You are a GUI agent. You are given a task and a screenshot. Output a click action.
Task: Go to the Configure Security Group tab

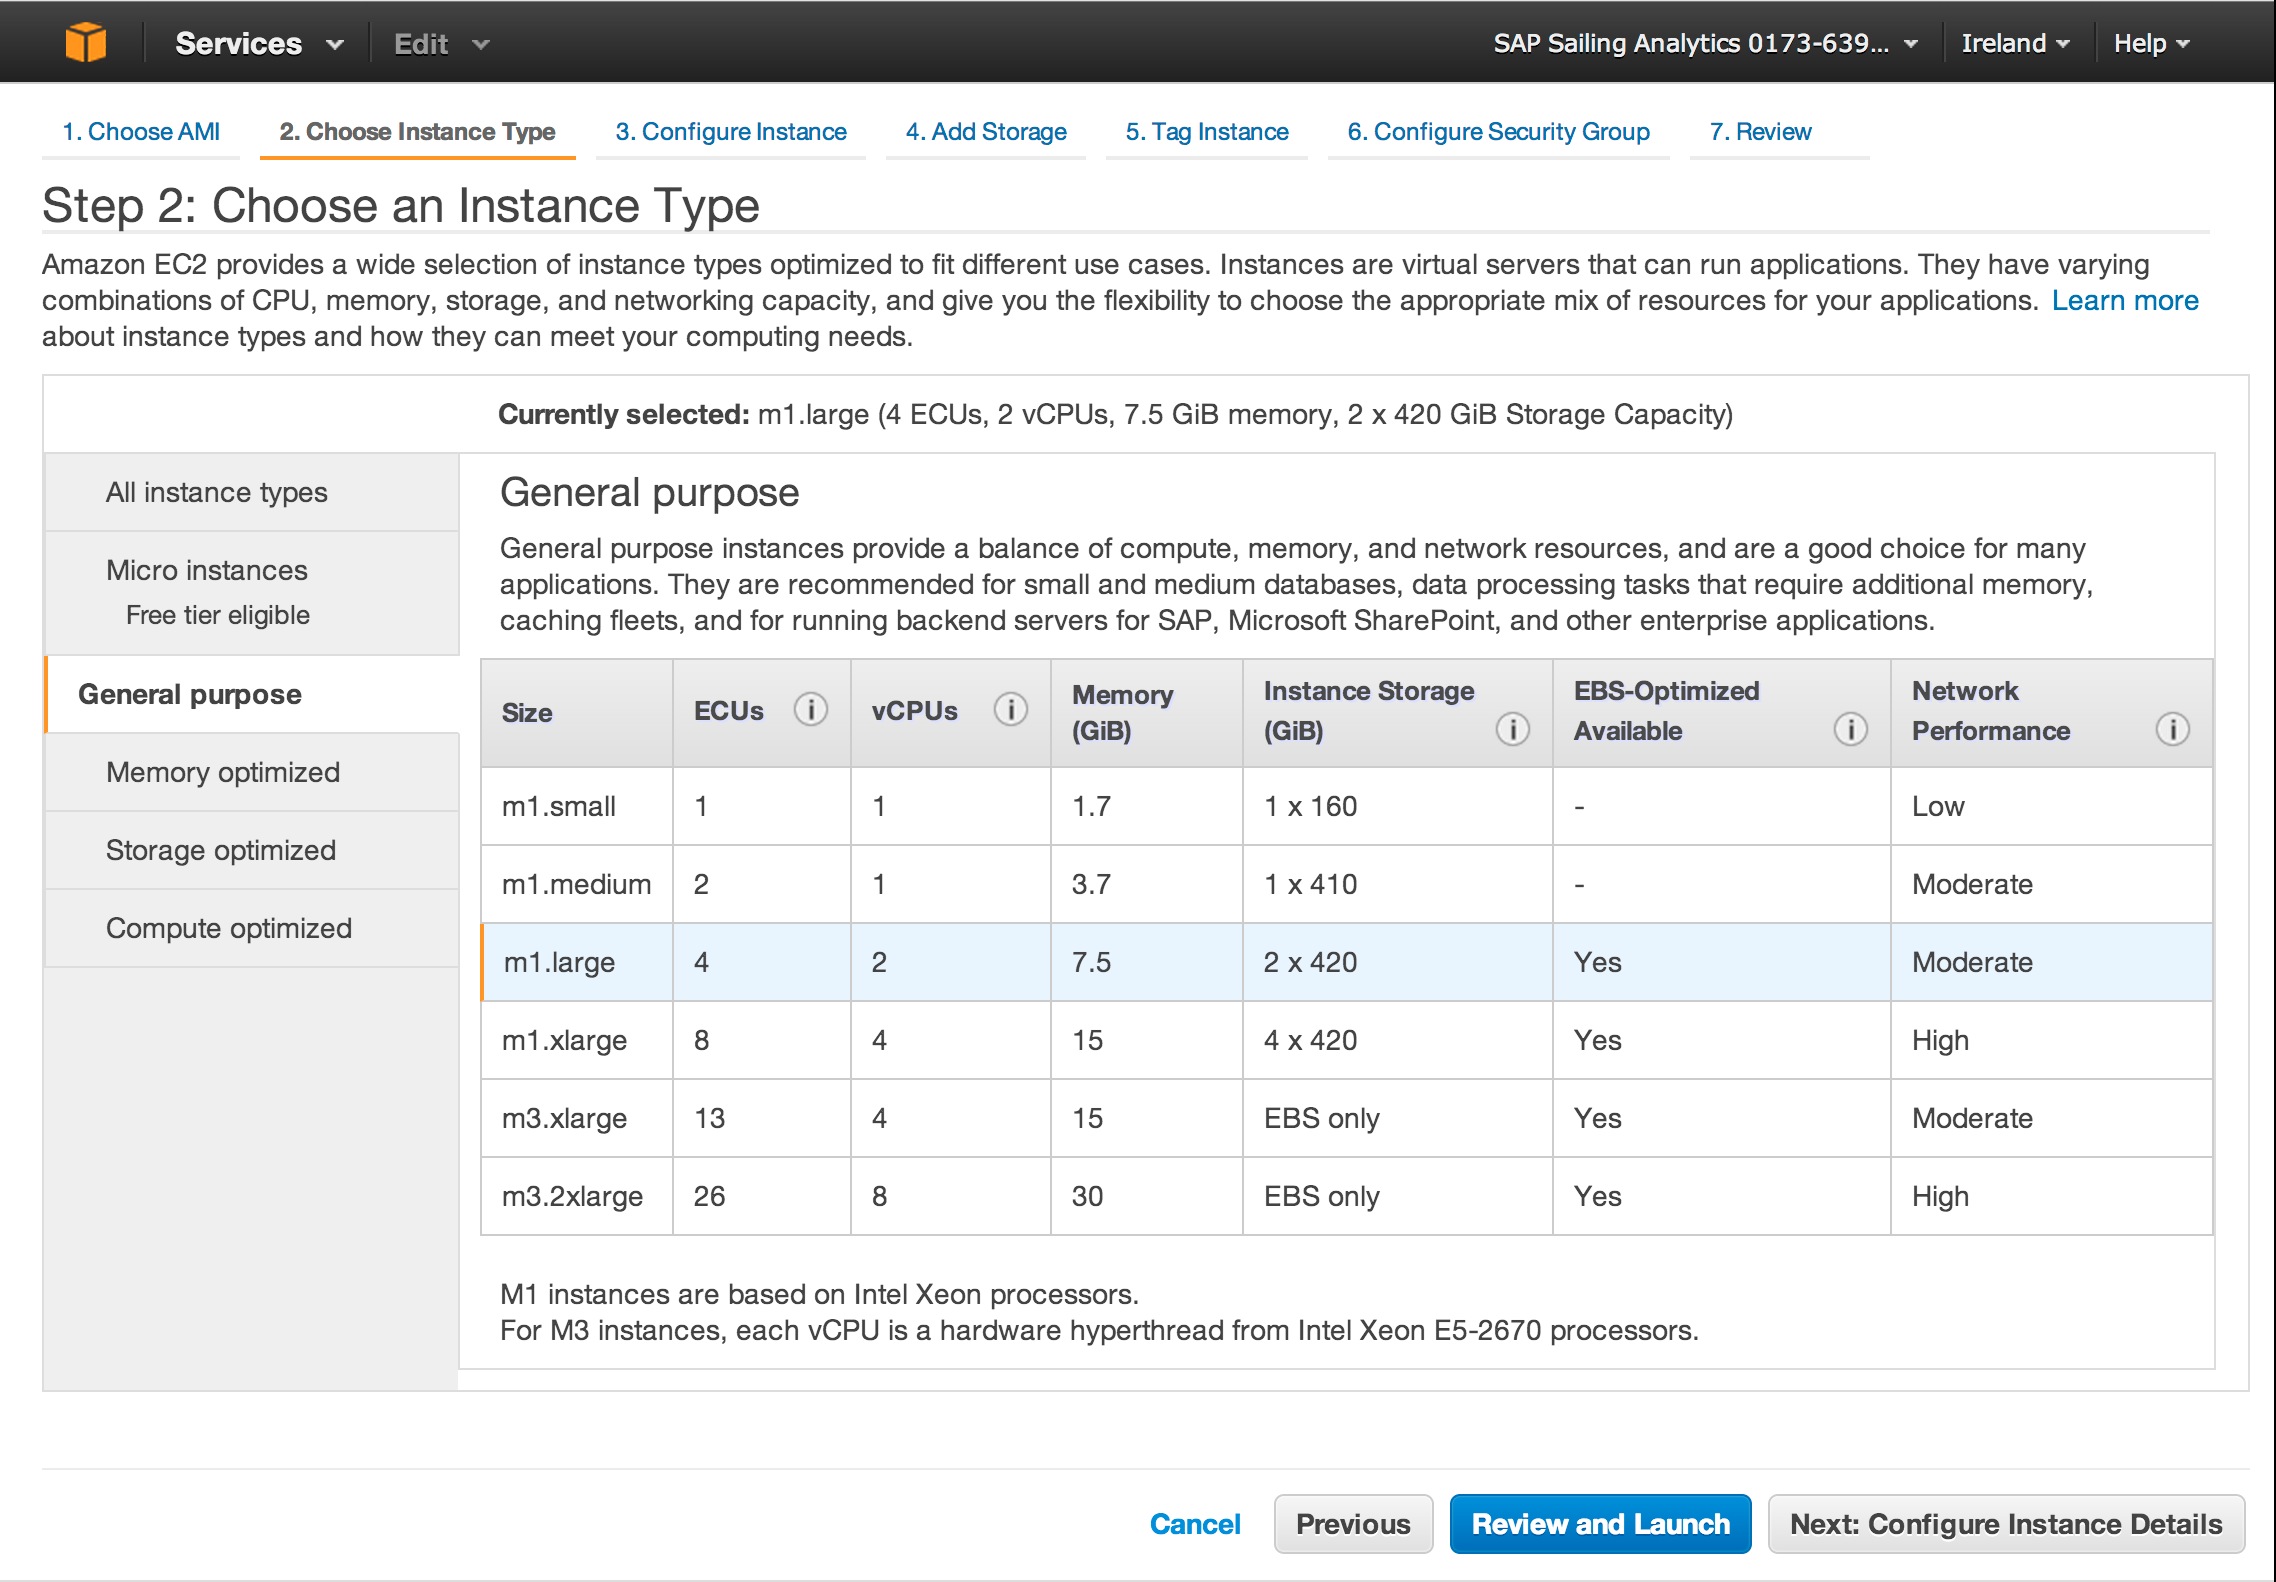coord(1498,131)
